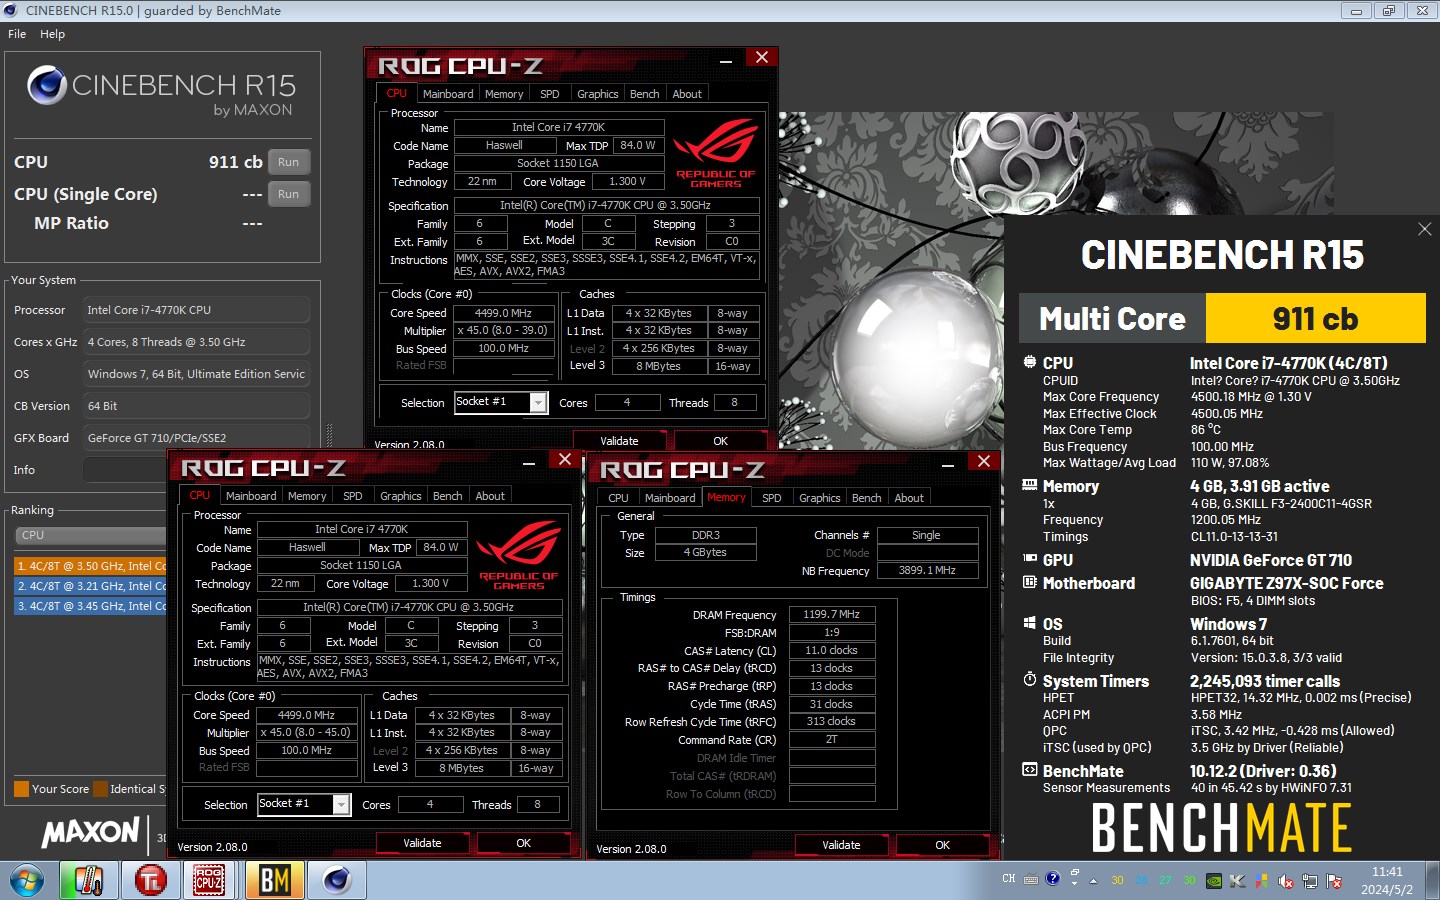Open the red T application in taskbar
Viewport: 1440px width, 900px height.
pyautogui.click(x=151, y=880)
